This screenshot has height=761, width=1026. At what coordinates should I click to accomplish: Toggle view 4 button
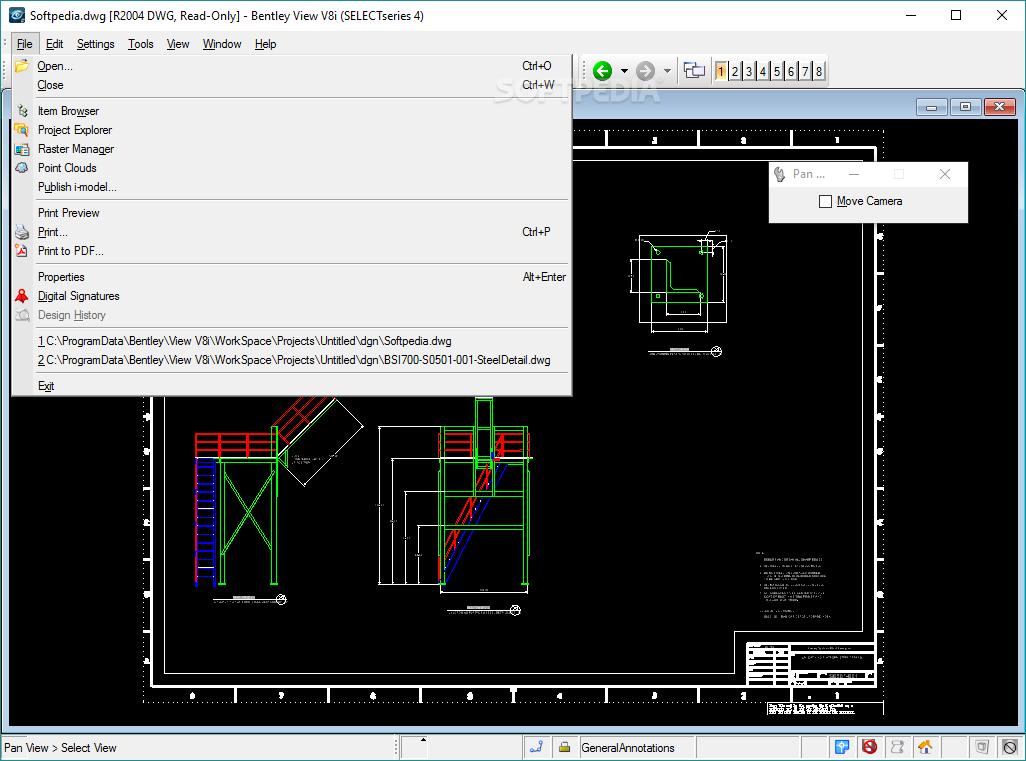point(763,71)
